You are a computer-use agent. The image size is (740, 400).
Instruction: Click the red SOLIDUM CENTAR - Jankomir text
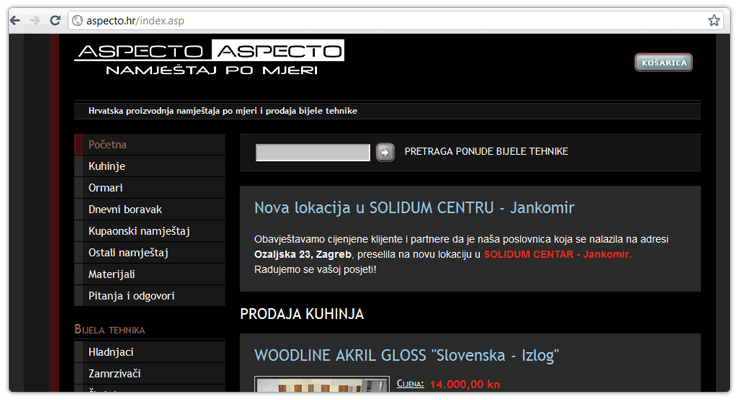click(557, 254)
